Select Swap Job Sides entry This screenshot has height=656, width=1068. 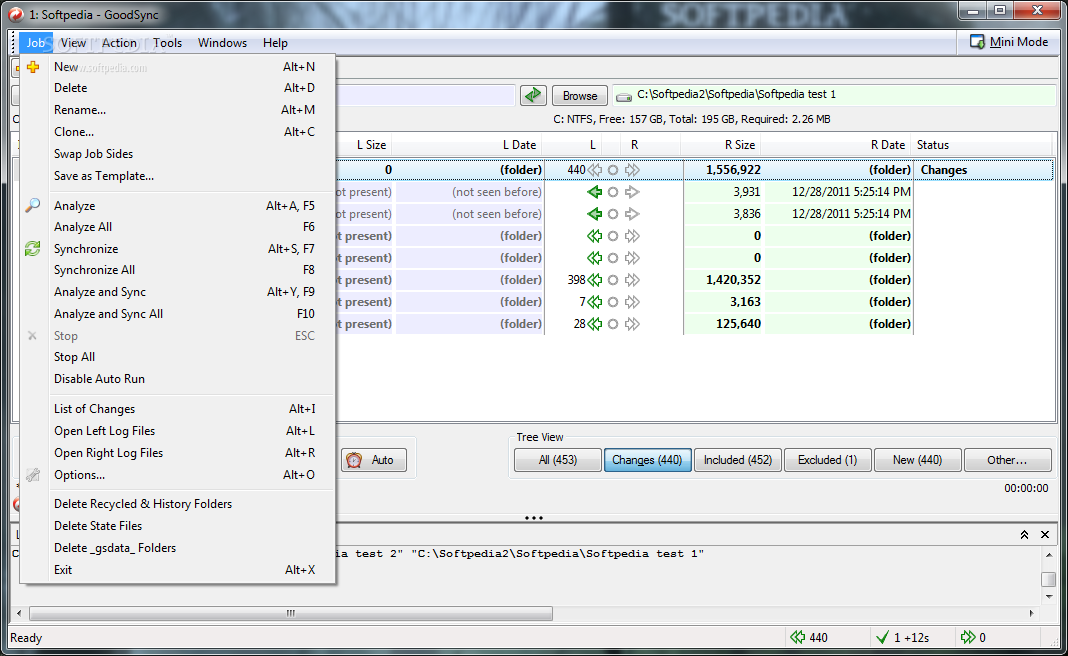pyautogui.click(x=178, y=154)
